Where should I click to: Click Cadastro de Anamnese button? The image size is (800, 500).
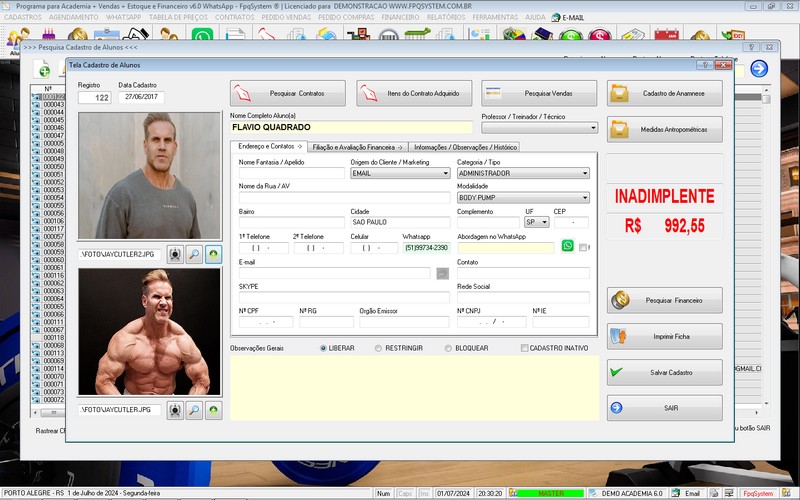[x=665, y=93]
